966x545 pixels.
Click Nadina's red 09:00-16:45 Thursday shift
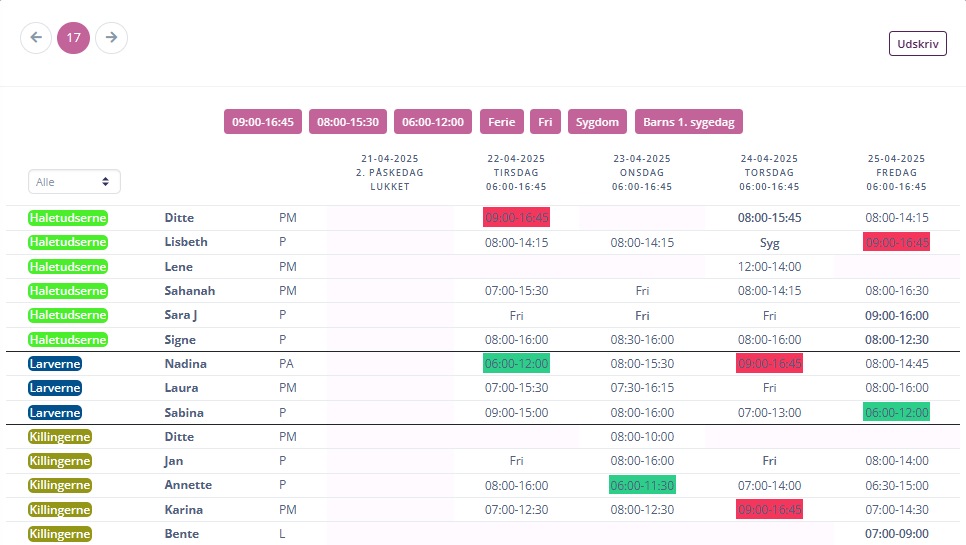tap(769, 363)
